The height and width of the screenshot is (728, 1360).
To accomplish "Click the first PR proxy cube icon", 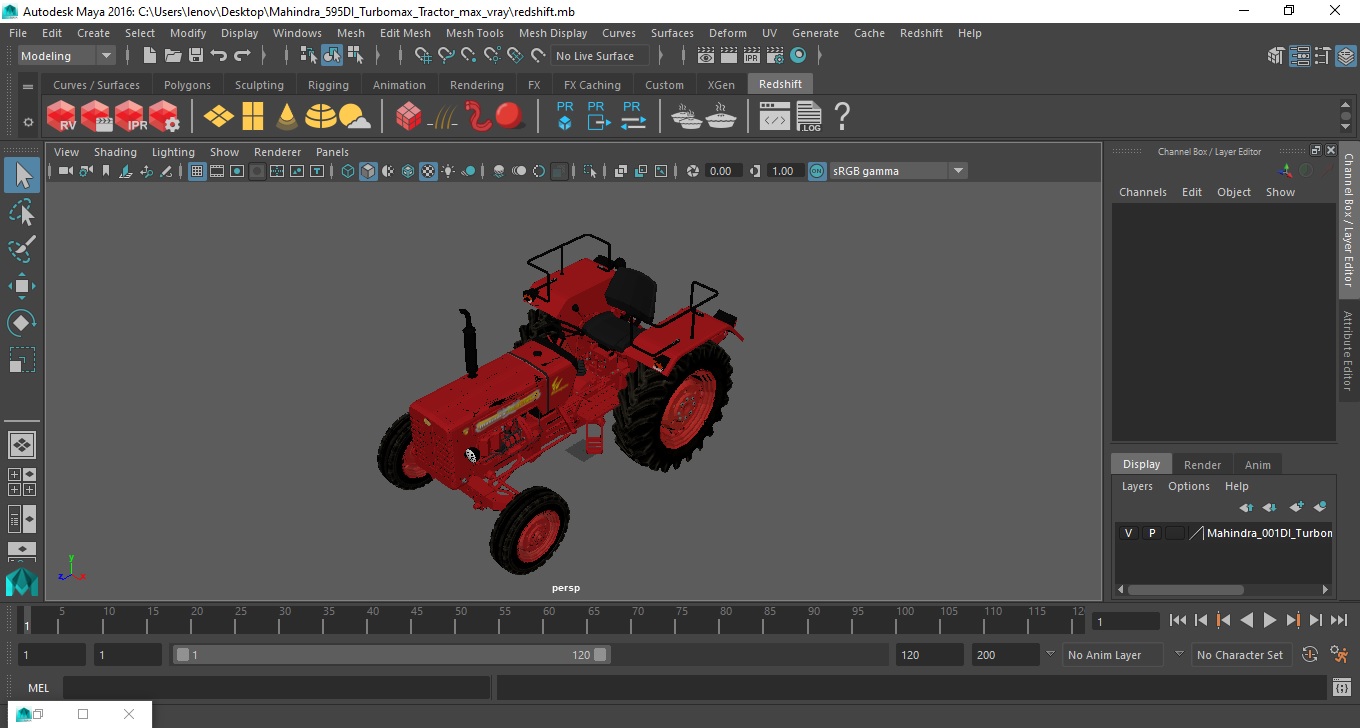I will click(565, 116).
